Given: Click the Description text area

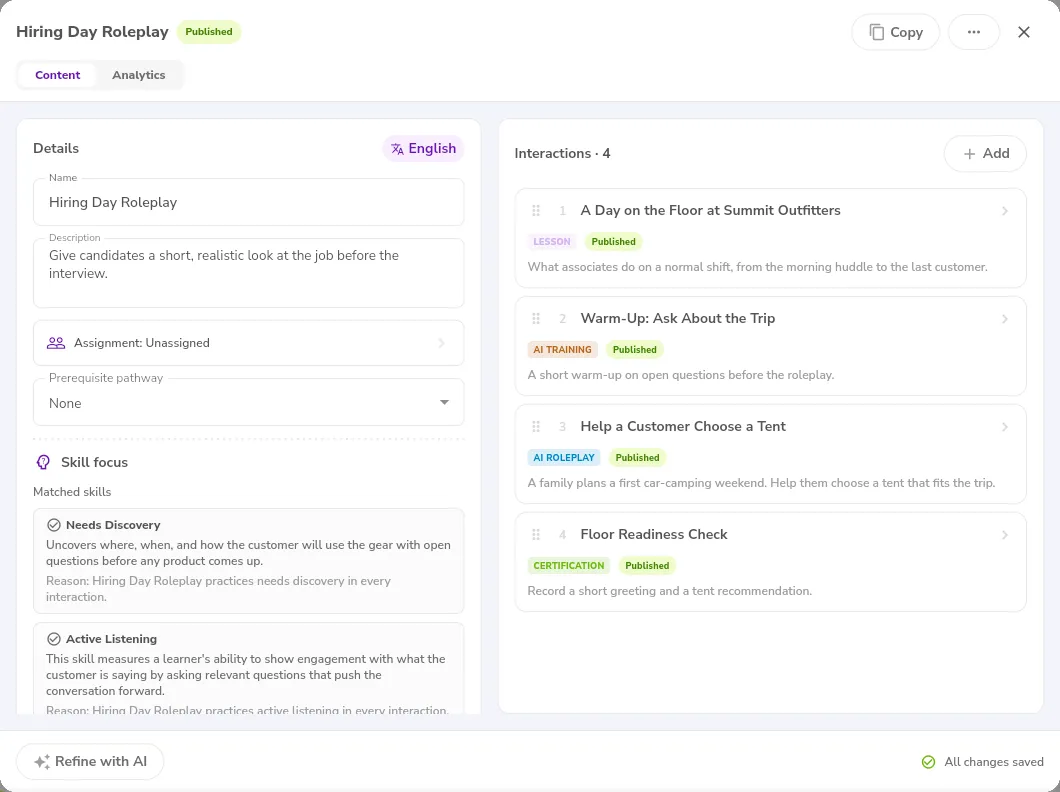Looking at the screenshot, I should 249,273.
